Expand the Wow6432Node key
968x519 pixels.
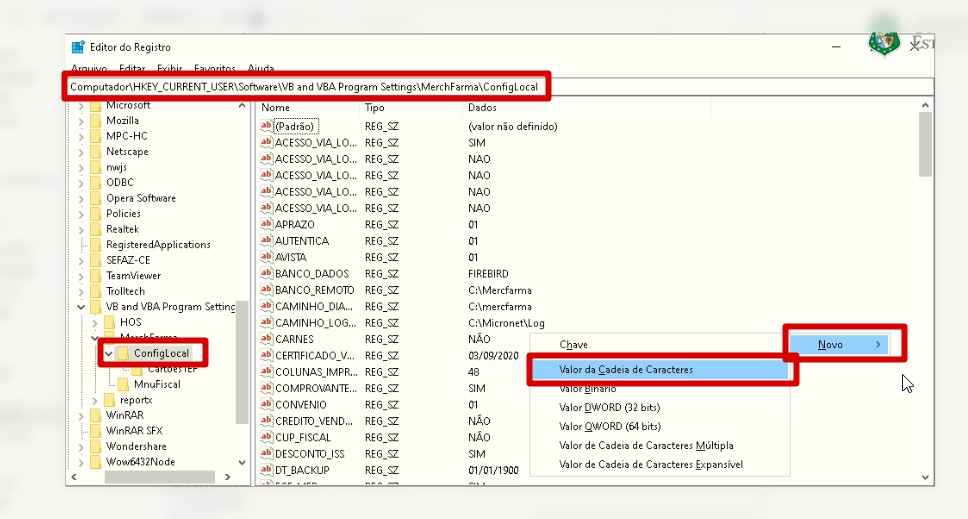(x=81, y=462)
